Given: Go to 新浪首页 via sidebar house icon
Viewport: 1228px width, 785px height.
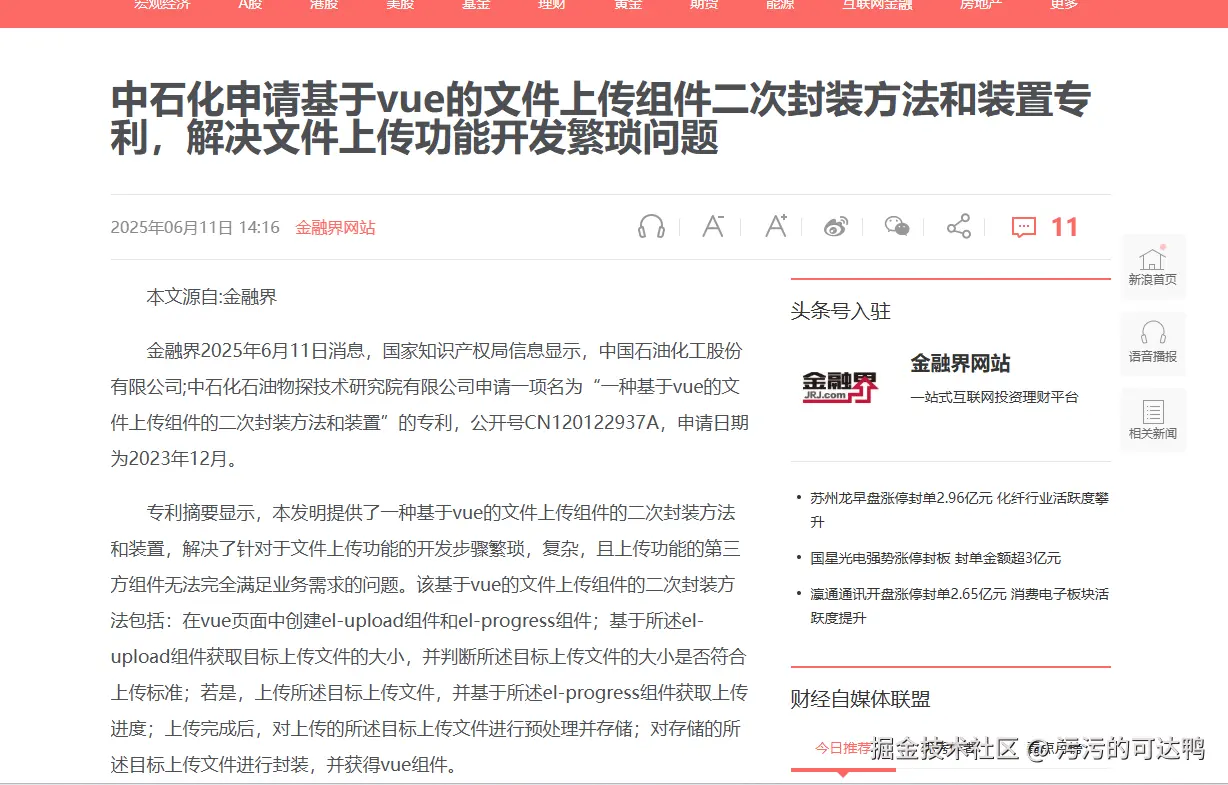Looking at the screenshot, I should 1153,267.
